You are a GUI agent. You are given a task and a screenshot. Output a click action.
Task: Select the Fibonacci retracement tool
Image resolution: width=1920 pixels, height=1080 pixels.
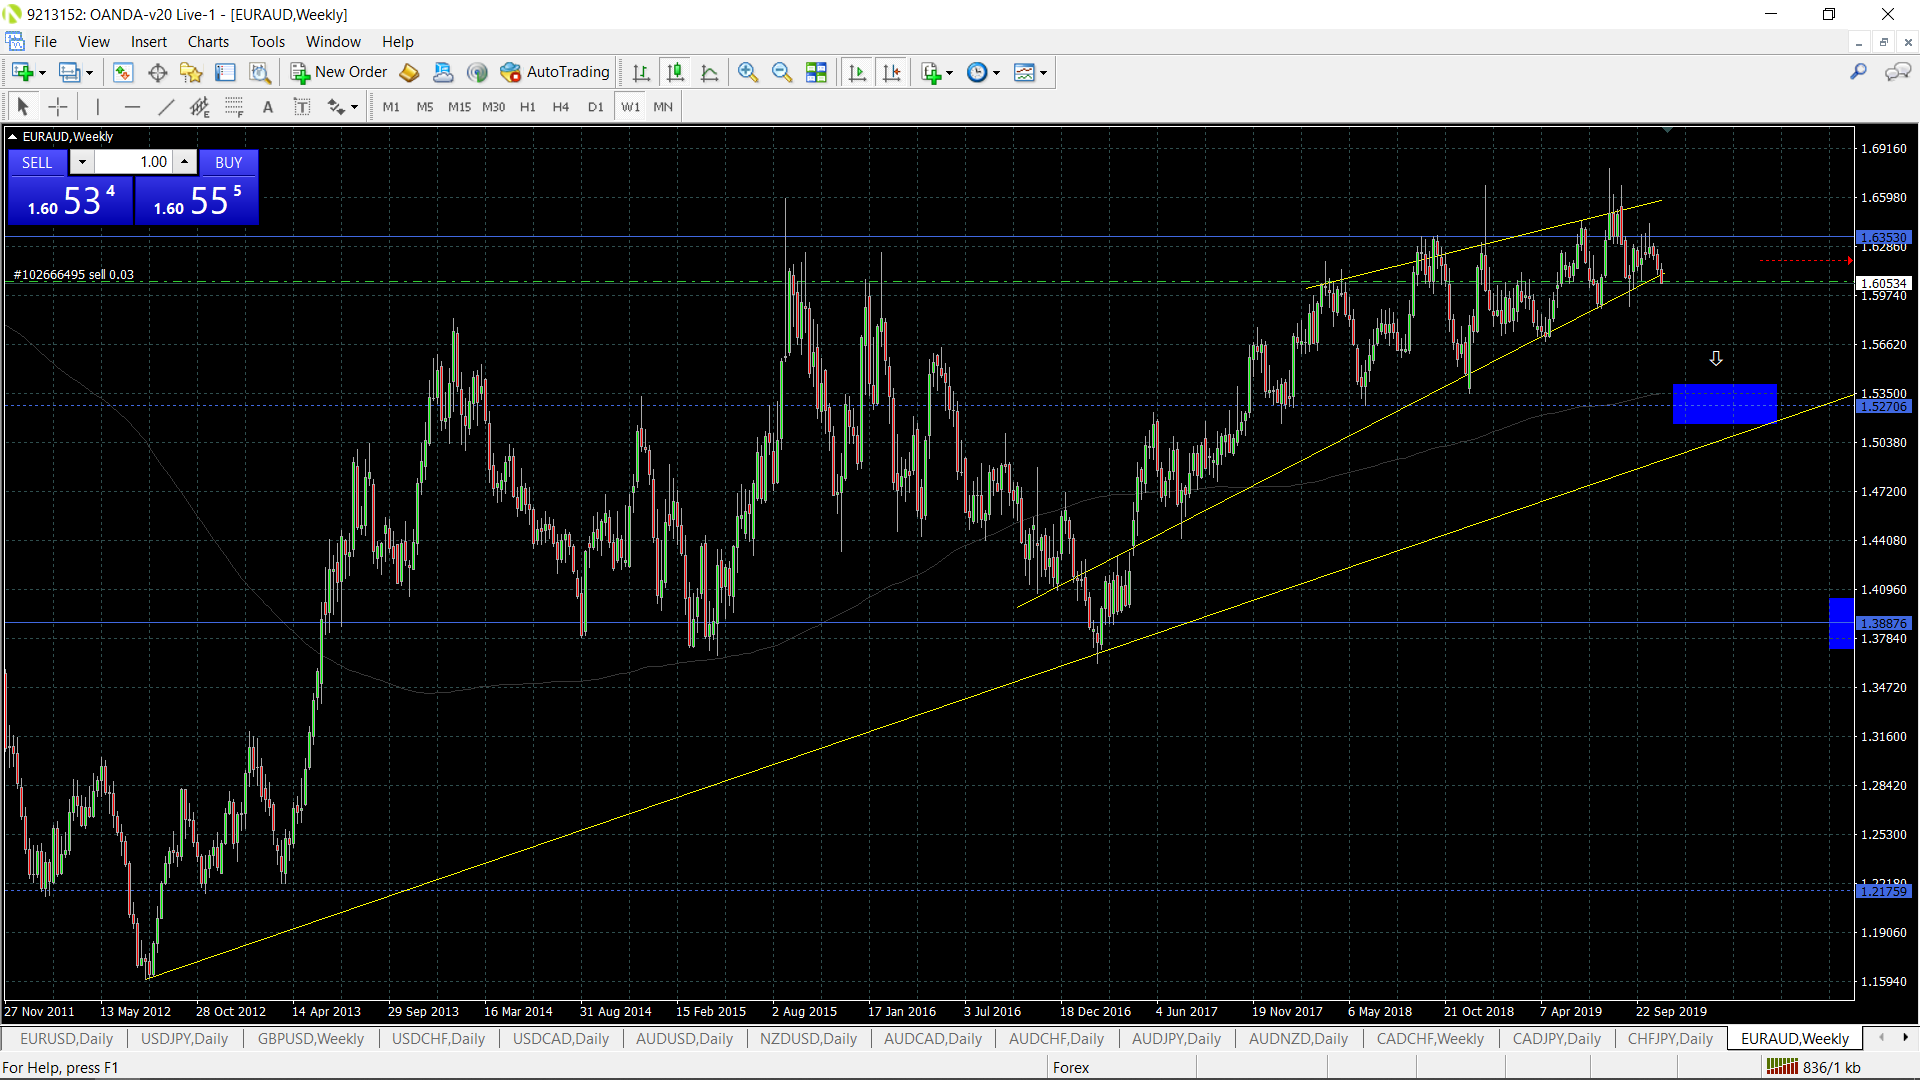233,106
